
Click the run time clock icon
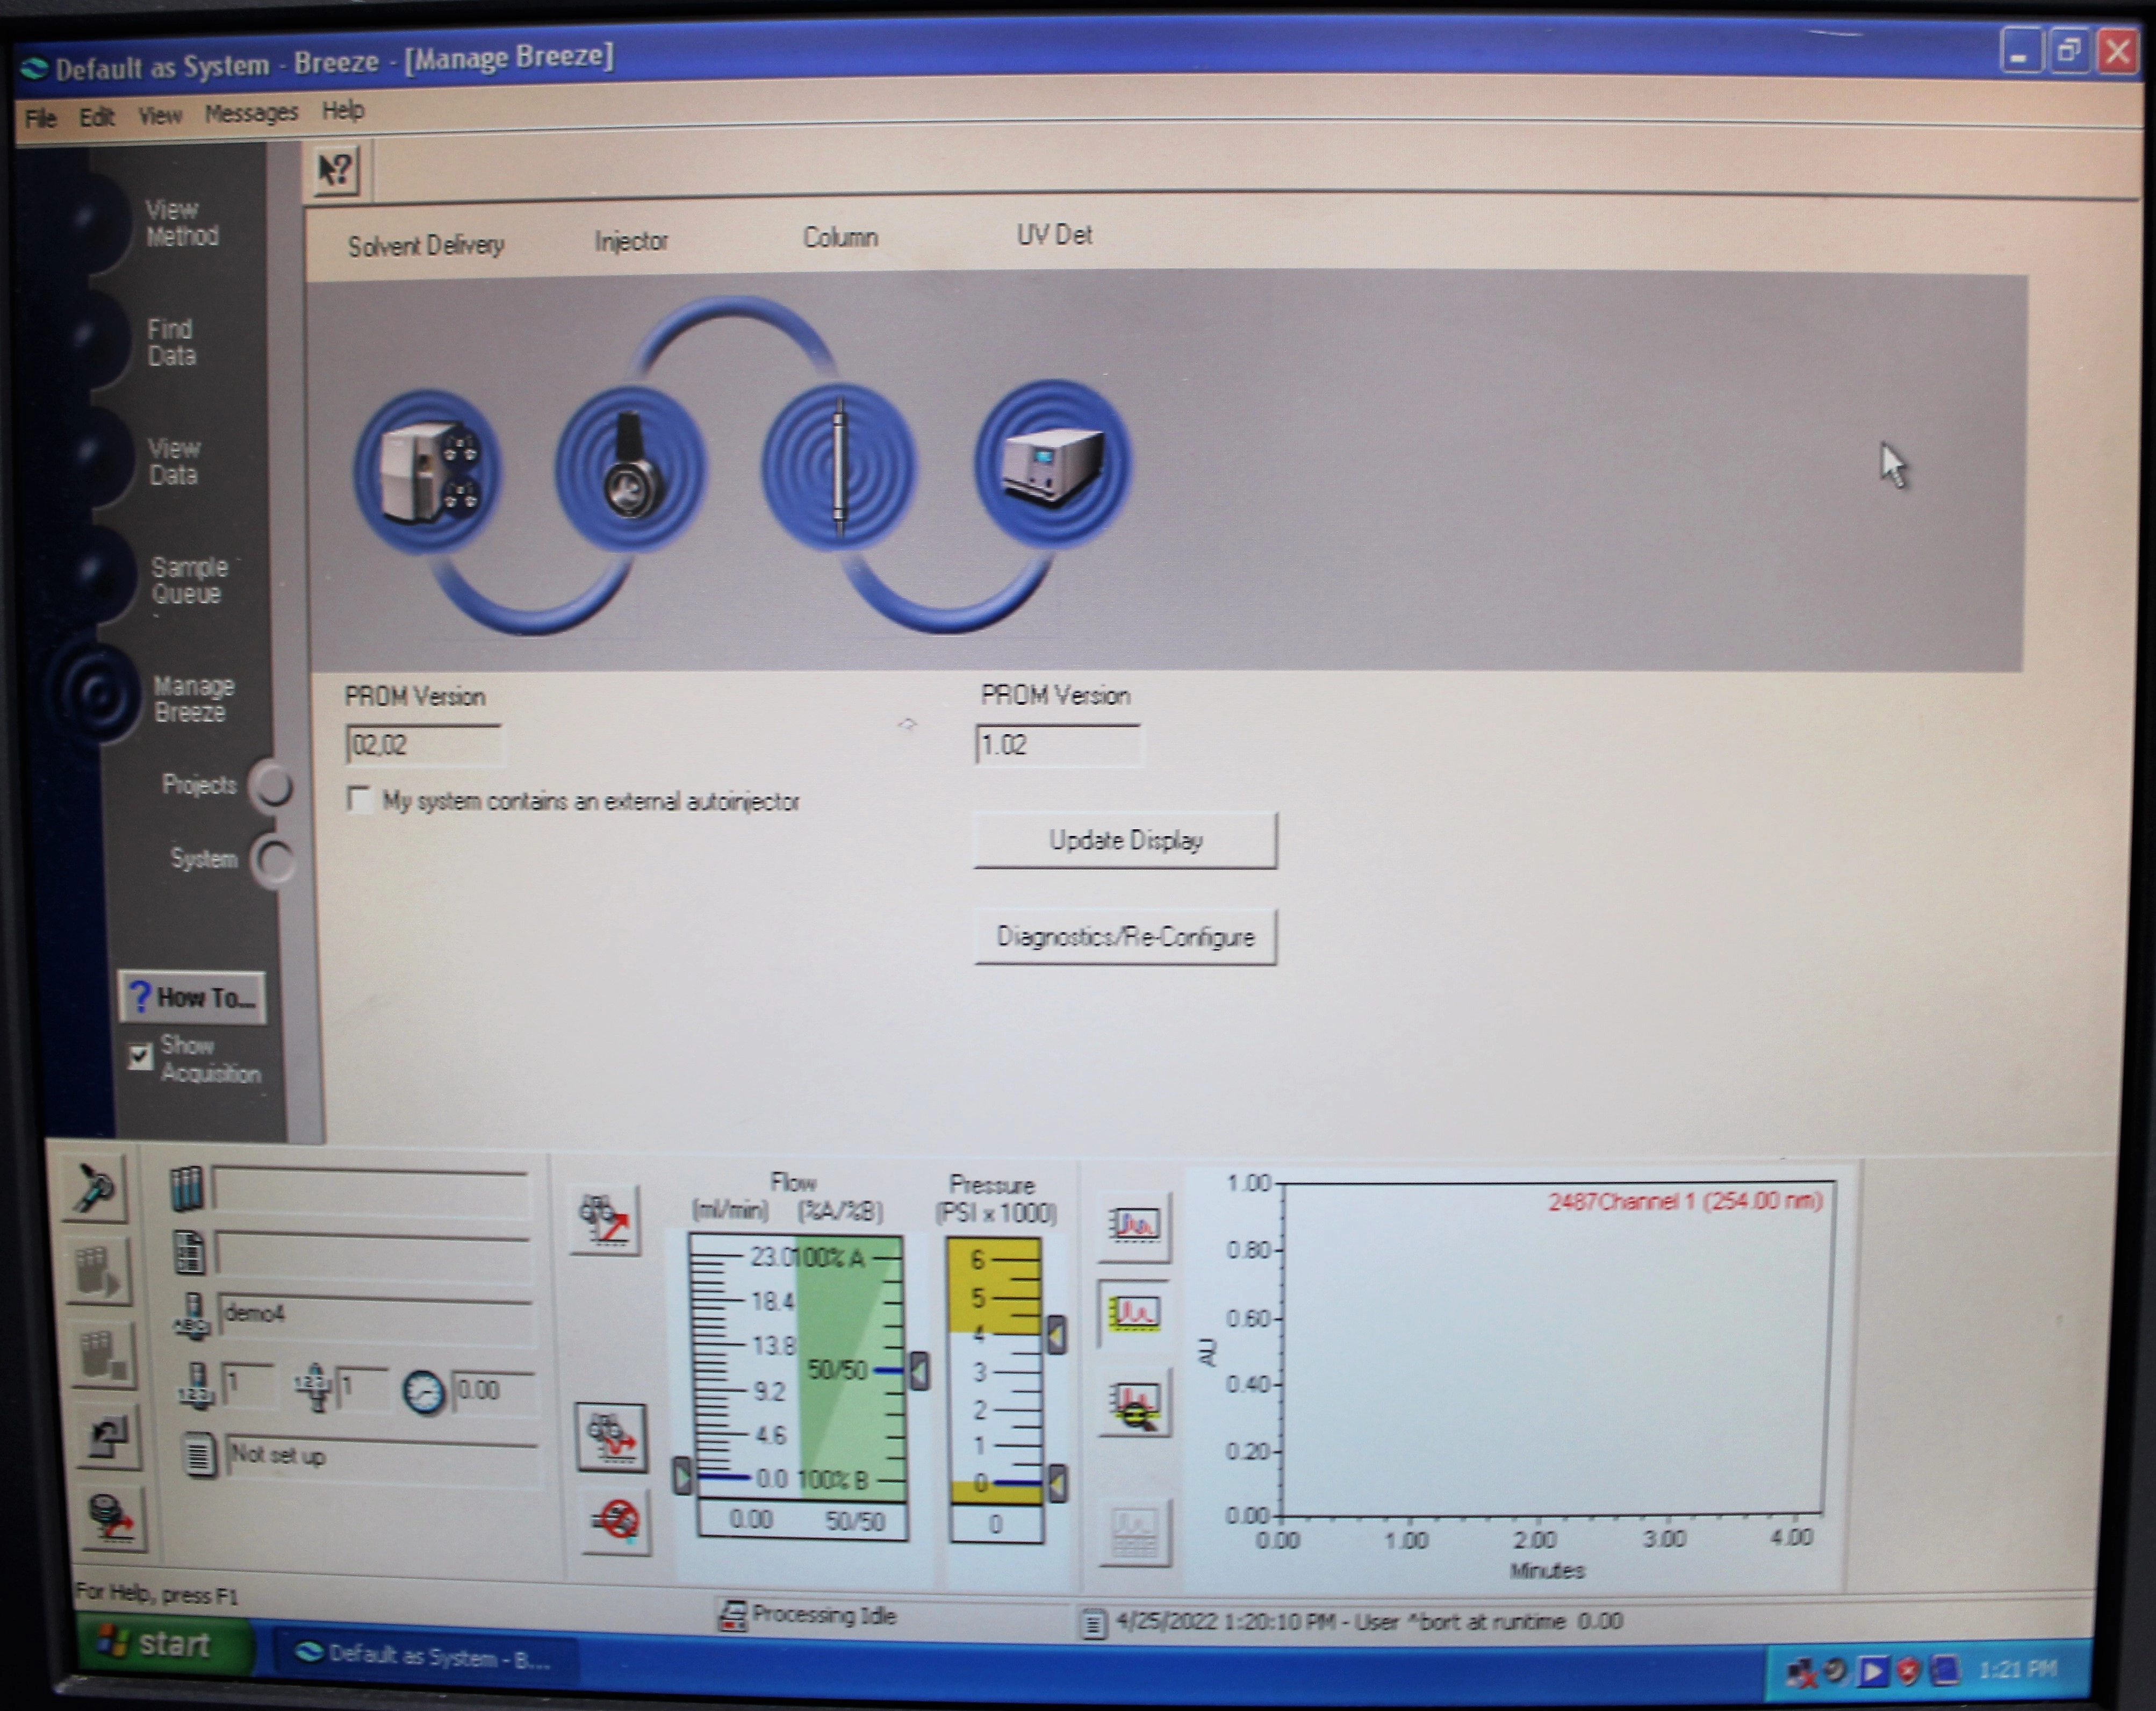point(424,1392)
